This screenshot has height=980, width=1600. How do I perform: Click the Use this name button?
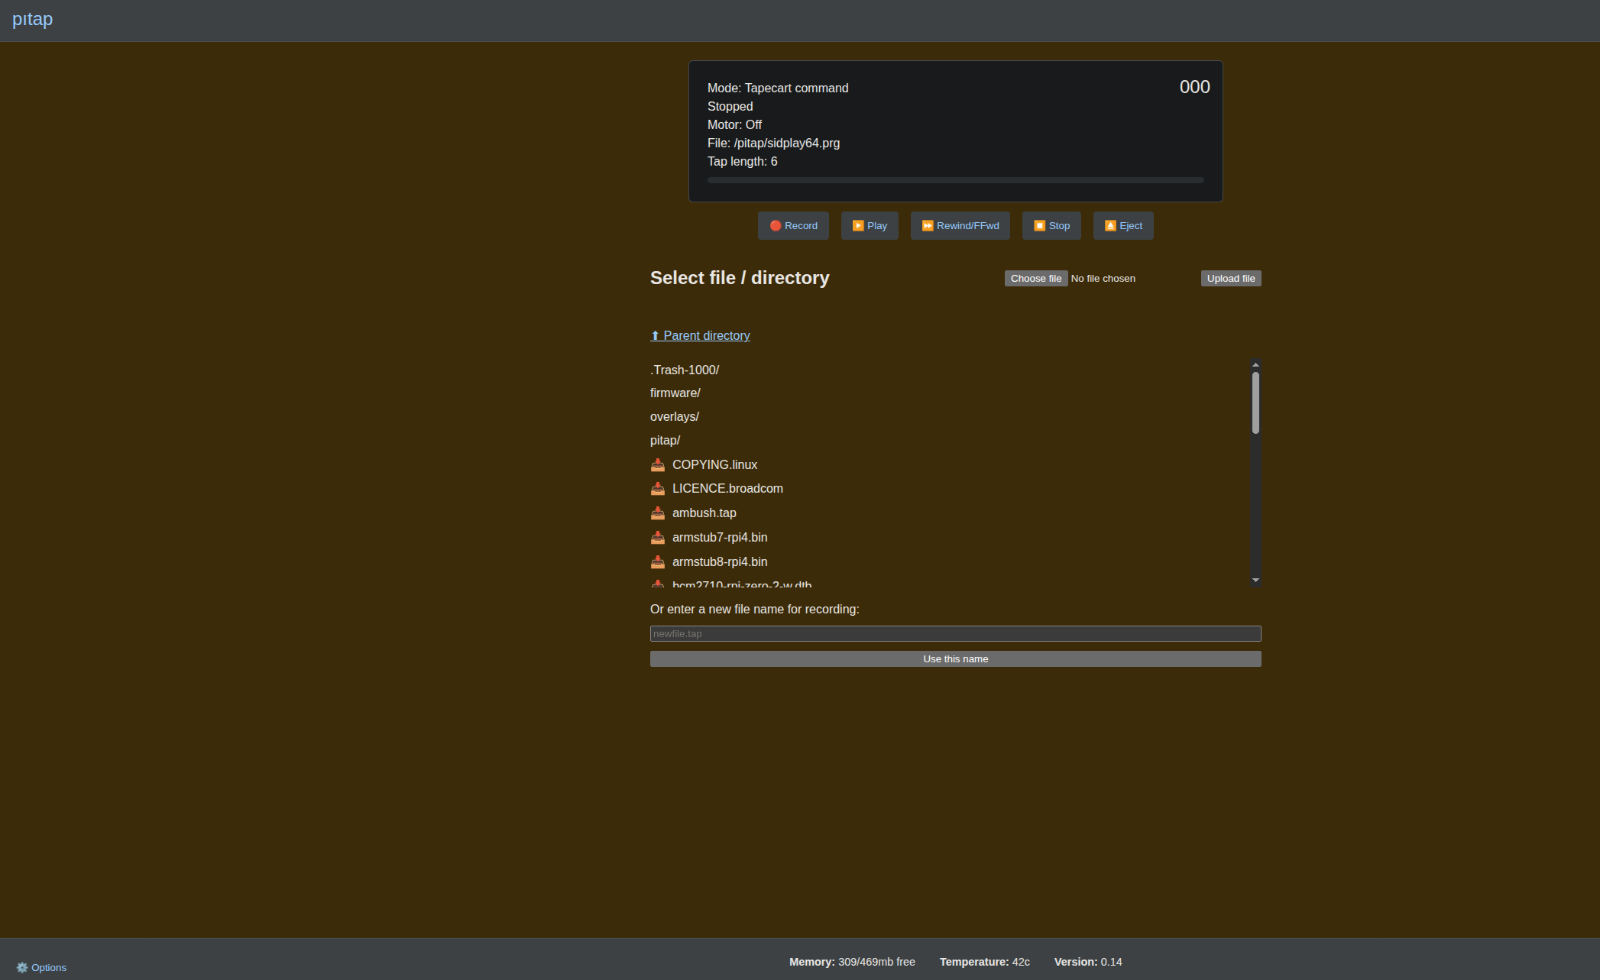(956, 659)
